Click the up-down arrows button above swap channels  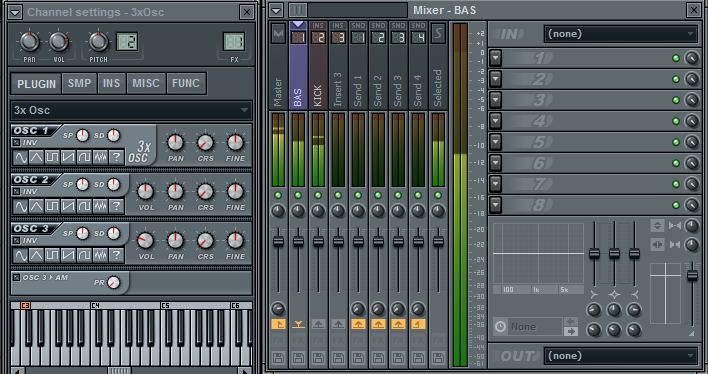tap(657, 225)
